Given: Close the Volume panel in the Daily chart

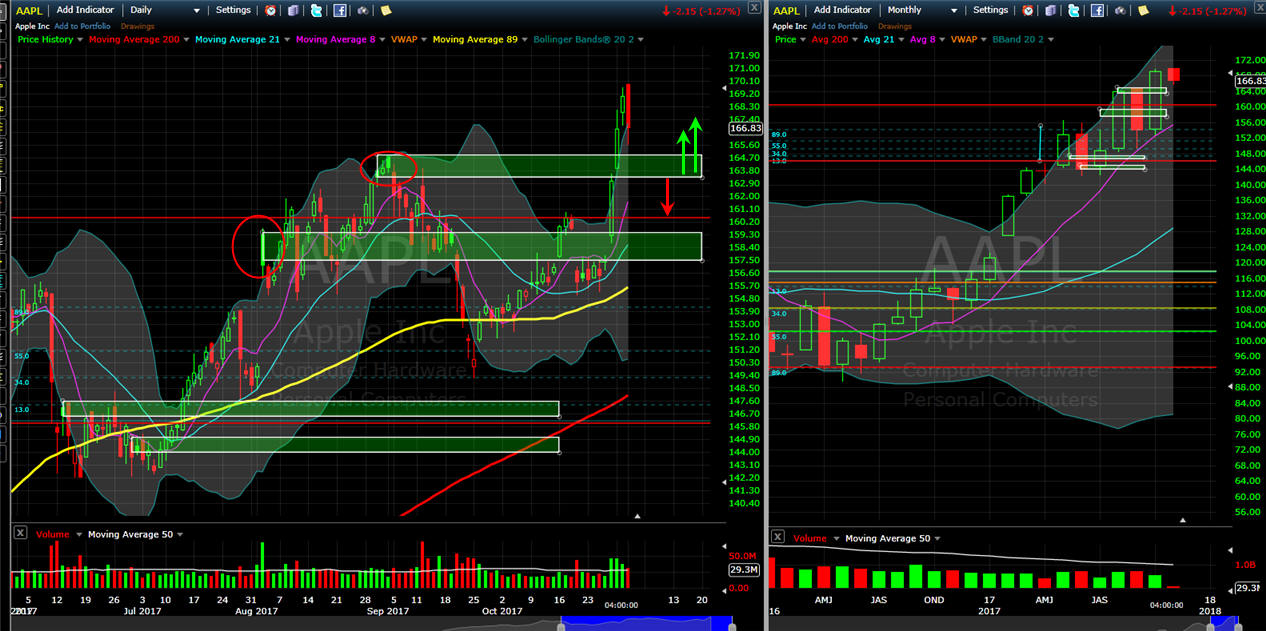Looking at the screenshot, I should point(20,534).
